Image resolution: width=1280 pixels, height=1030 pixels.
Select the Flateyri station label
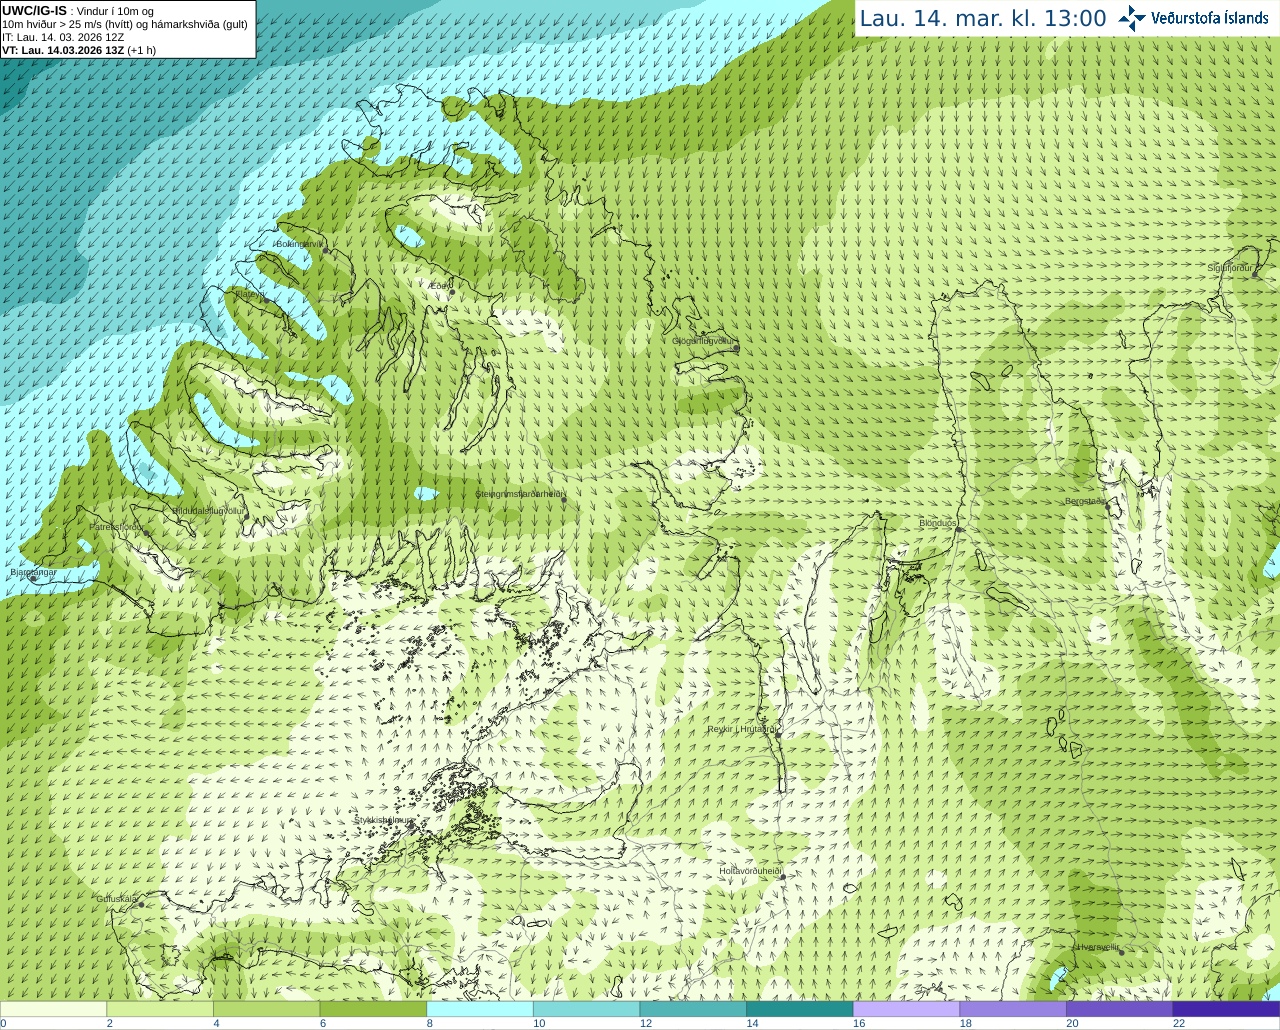point(250,294)
